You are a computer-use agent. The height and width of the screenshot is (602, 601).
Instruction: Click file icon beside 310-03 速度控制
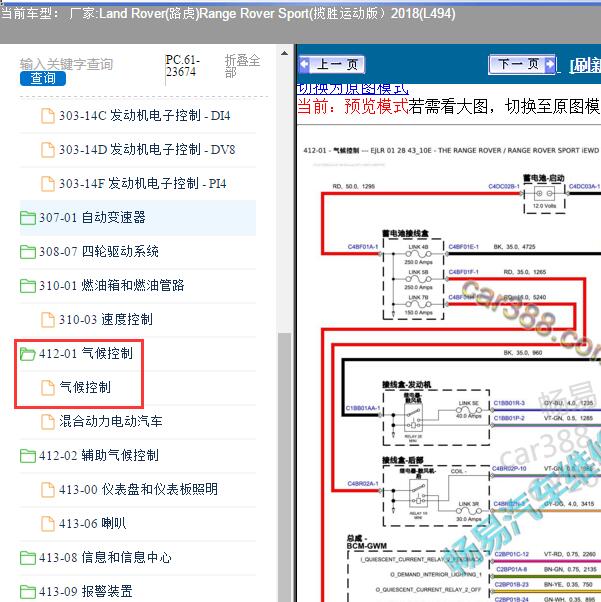pyautogui.click(x=48, y=320)
